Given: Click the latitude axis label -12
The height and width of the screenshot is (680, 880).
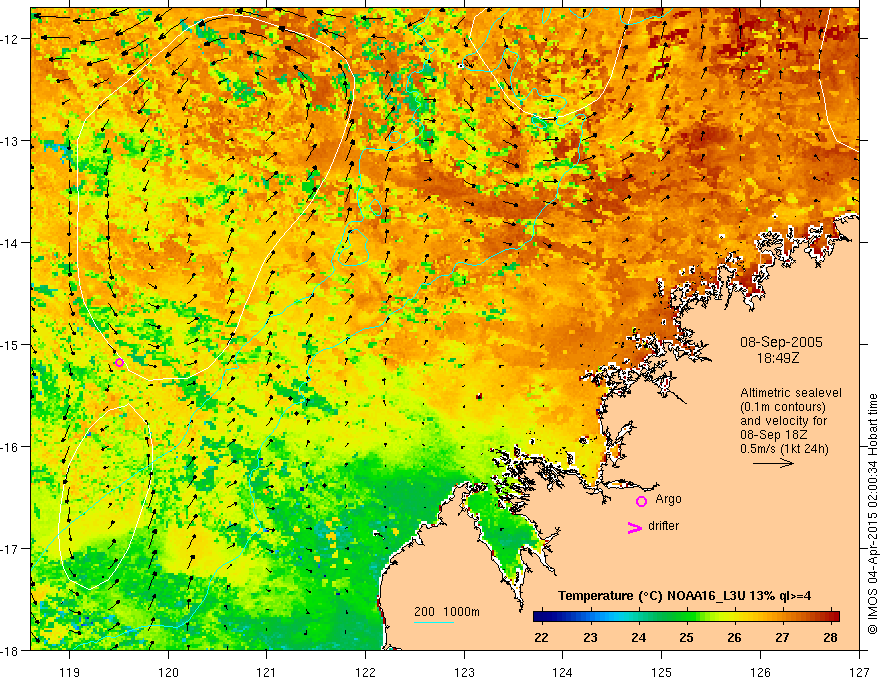Looking at the screenshot, I should pyautogui.click(x=10, y=39).
